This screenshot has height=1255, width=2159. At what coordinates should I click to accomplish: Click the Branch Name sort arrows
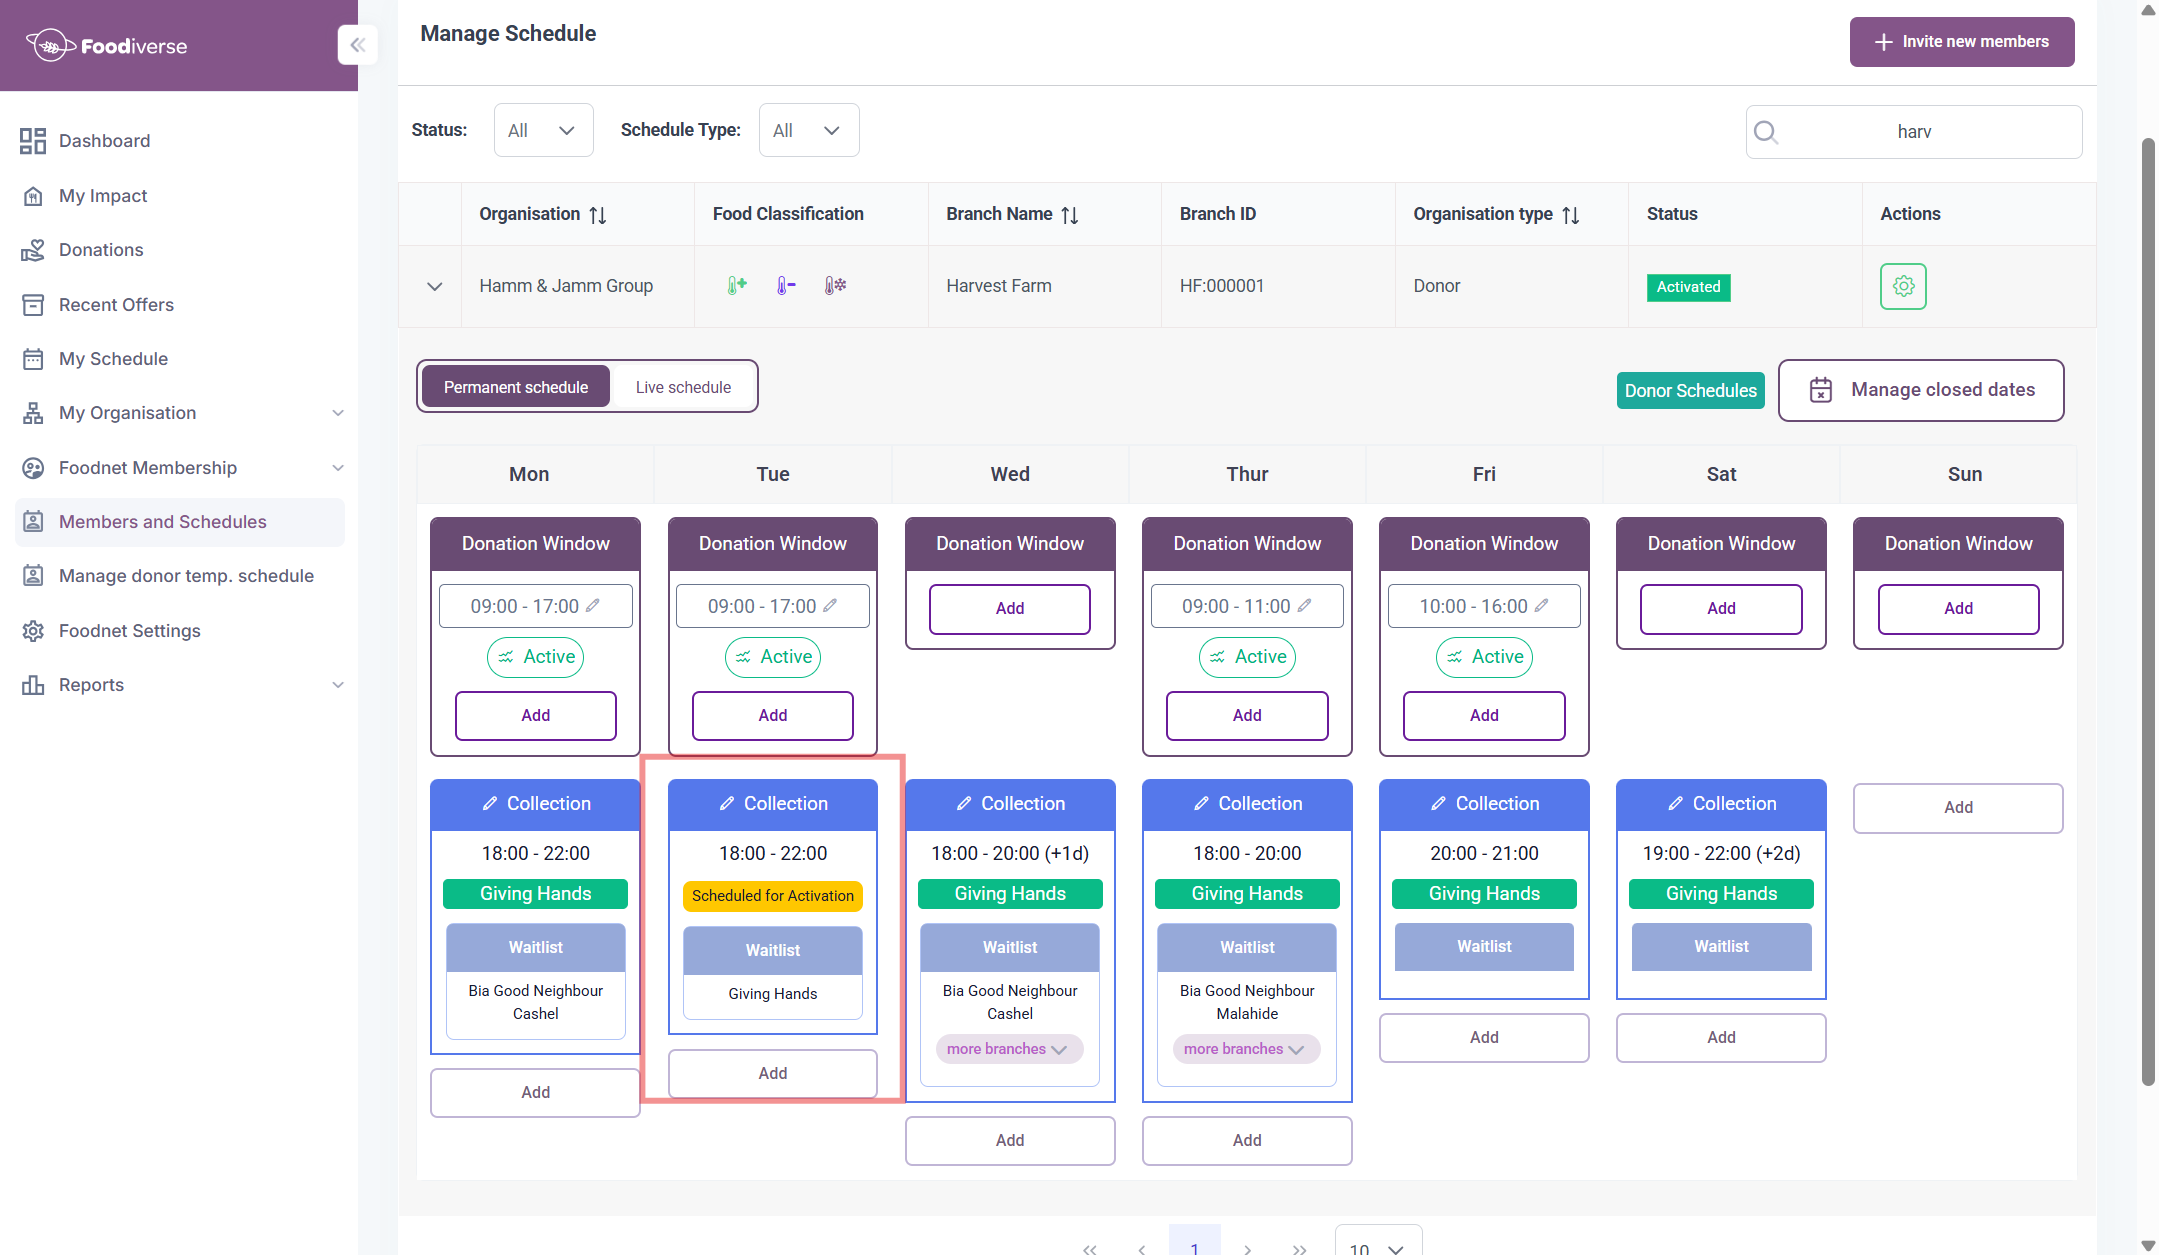click(x=1070, y=215)
